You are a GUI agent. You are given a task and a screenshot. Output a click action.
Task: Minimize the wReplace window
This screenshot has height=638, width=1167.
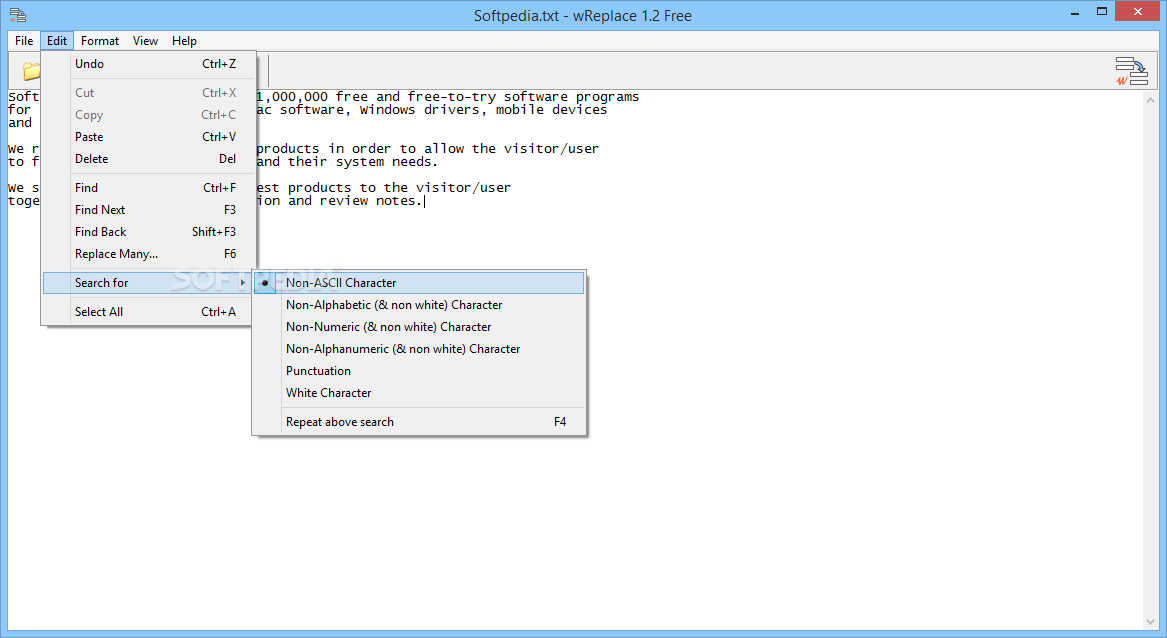click(1075, 13)
